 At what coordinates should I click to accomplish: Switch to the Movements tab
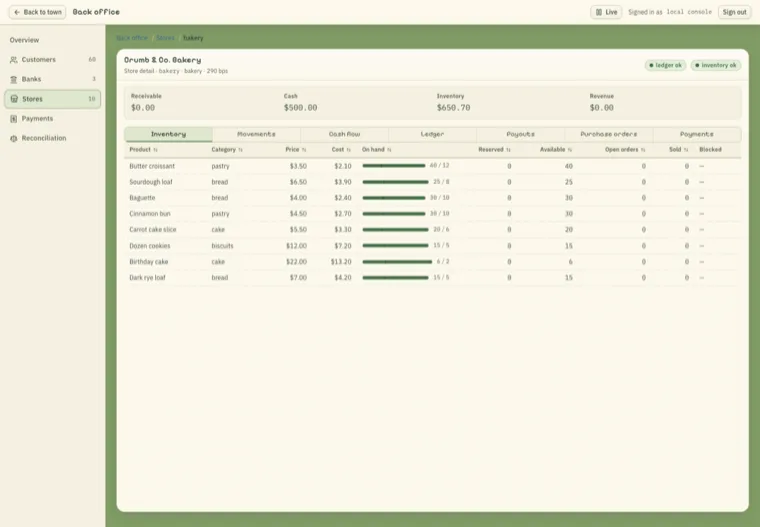(256, 134)
